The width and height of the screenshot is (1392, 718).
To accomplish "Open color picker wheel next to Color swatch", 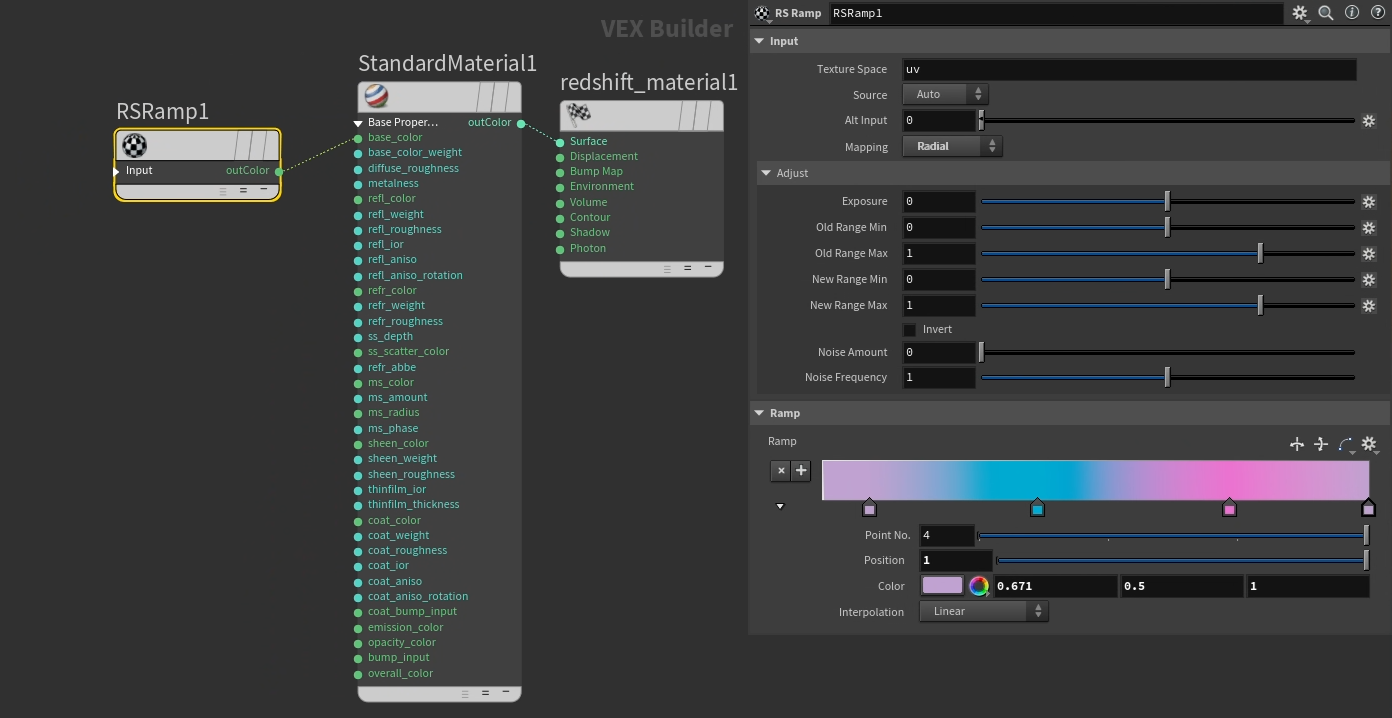I will coord(979,586).
